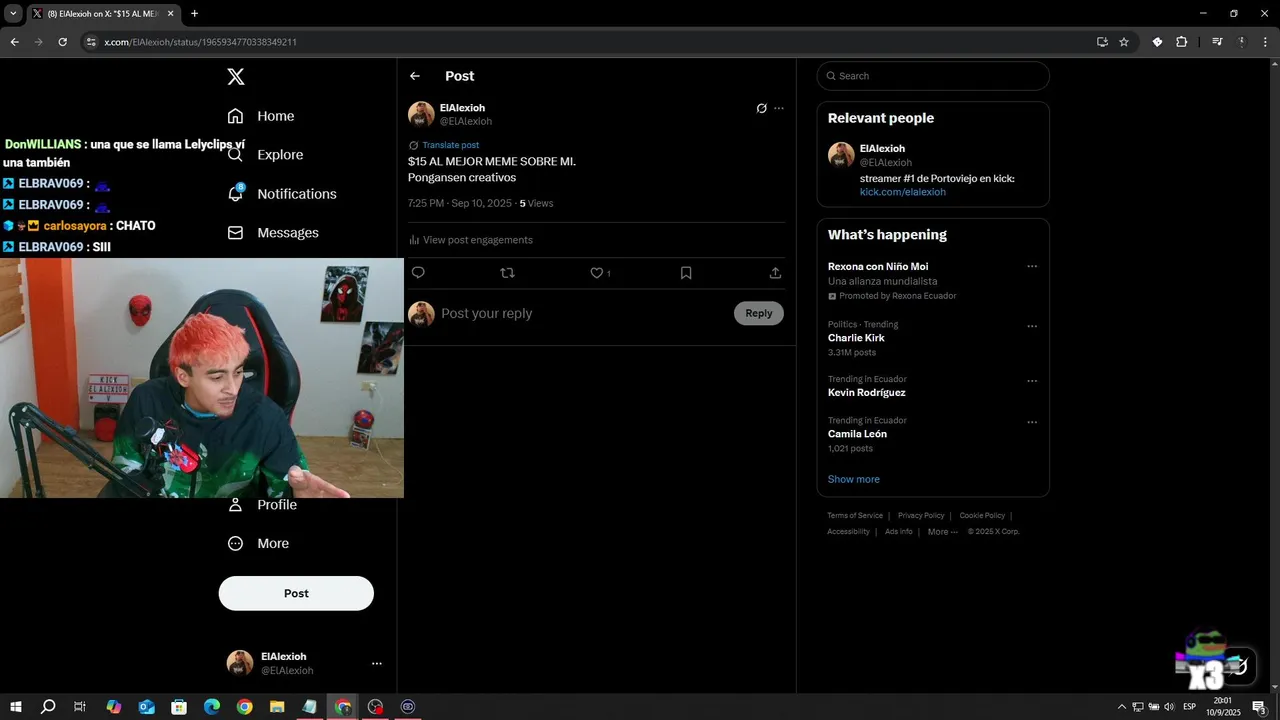Open options for Charlie Kirk trend
The width and height of the screenshot is (1280, 720).
[1032, 326]
